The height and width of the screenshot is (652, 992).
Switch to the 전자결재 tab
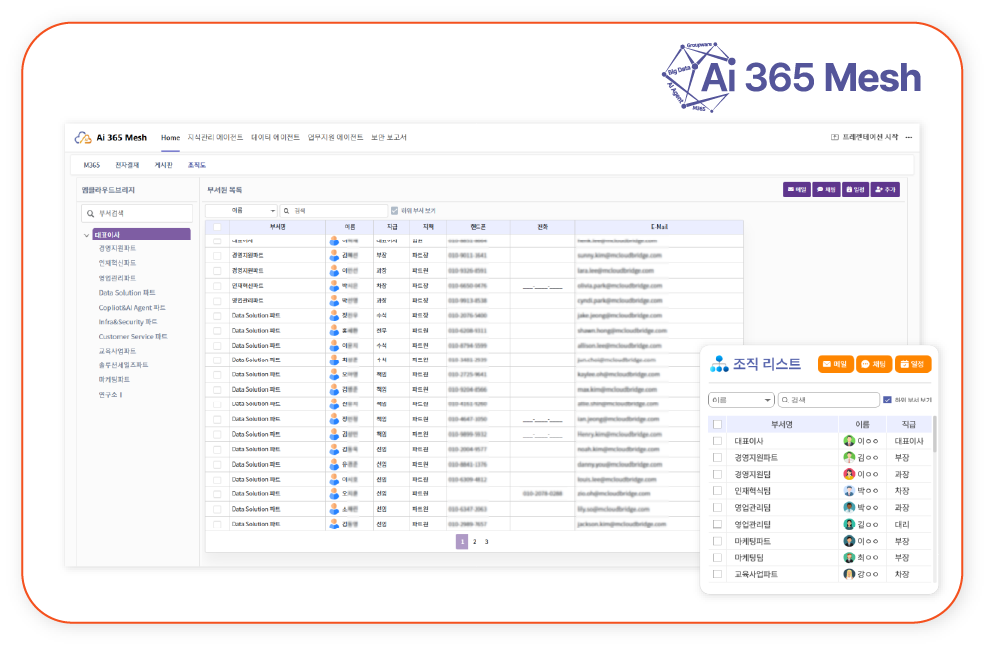point(127,165)
